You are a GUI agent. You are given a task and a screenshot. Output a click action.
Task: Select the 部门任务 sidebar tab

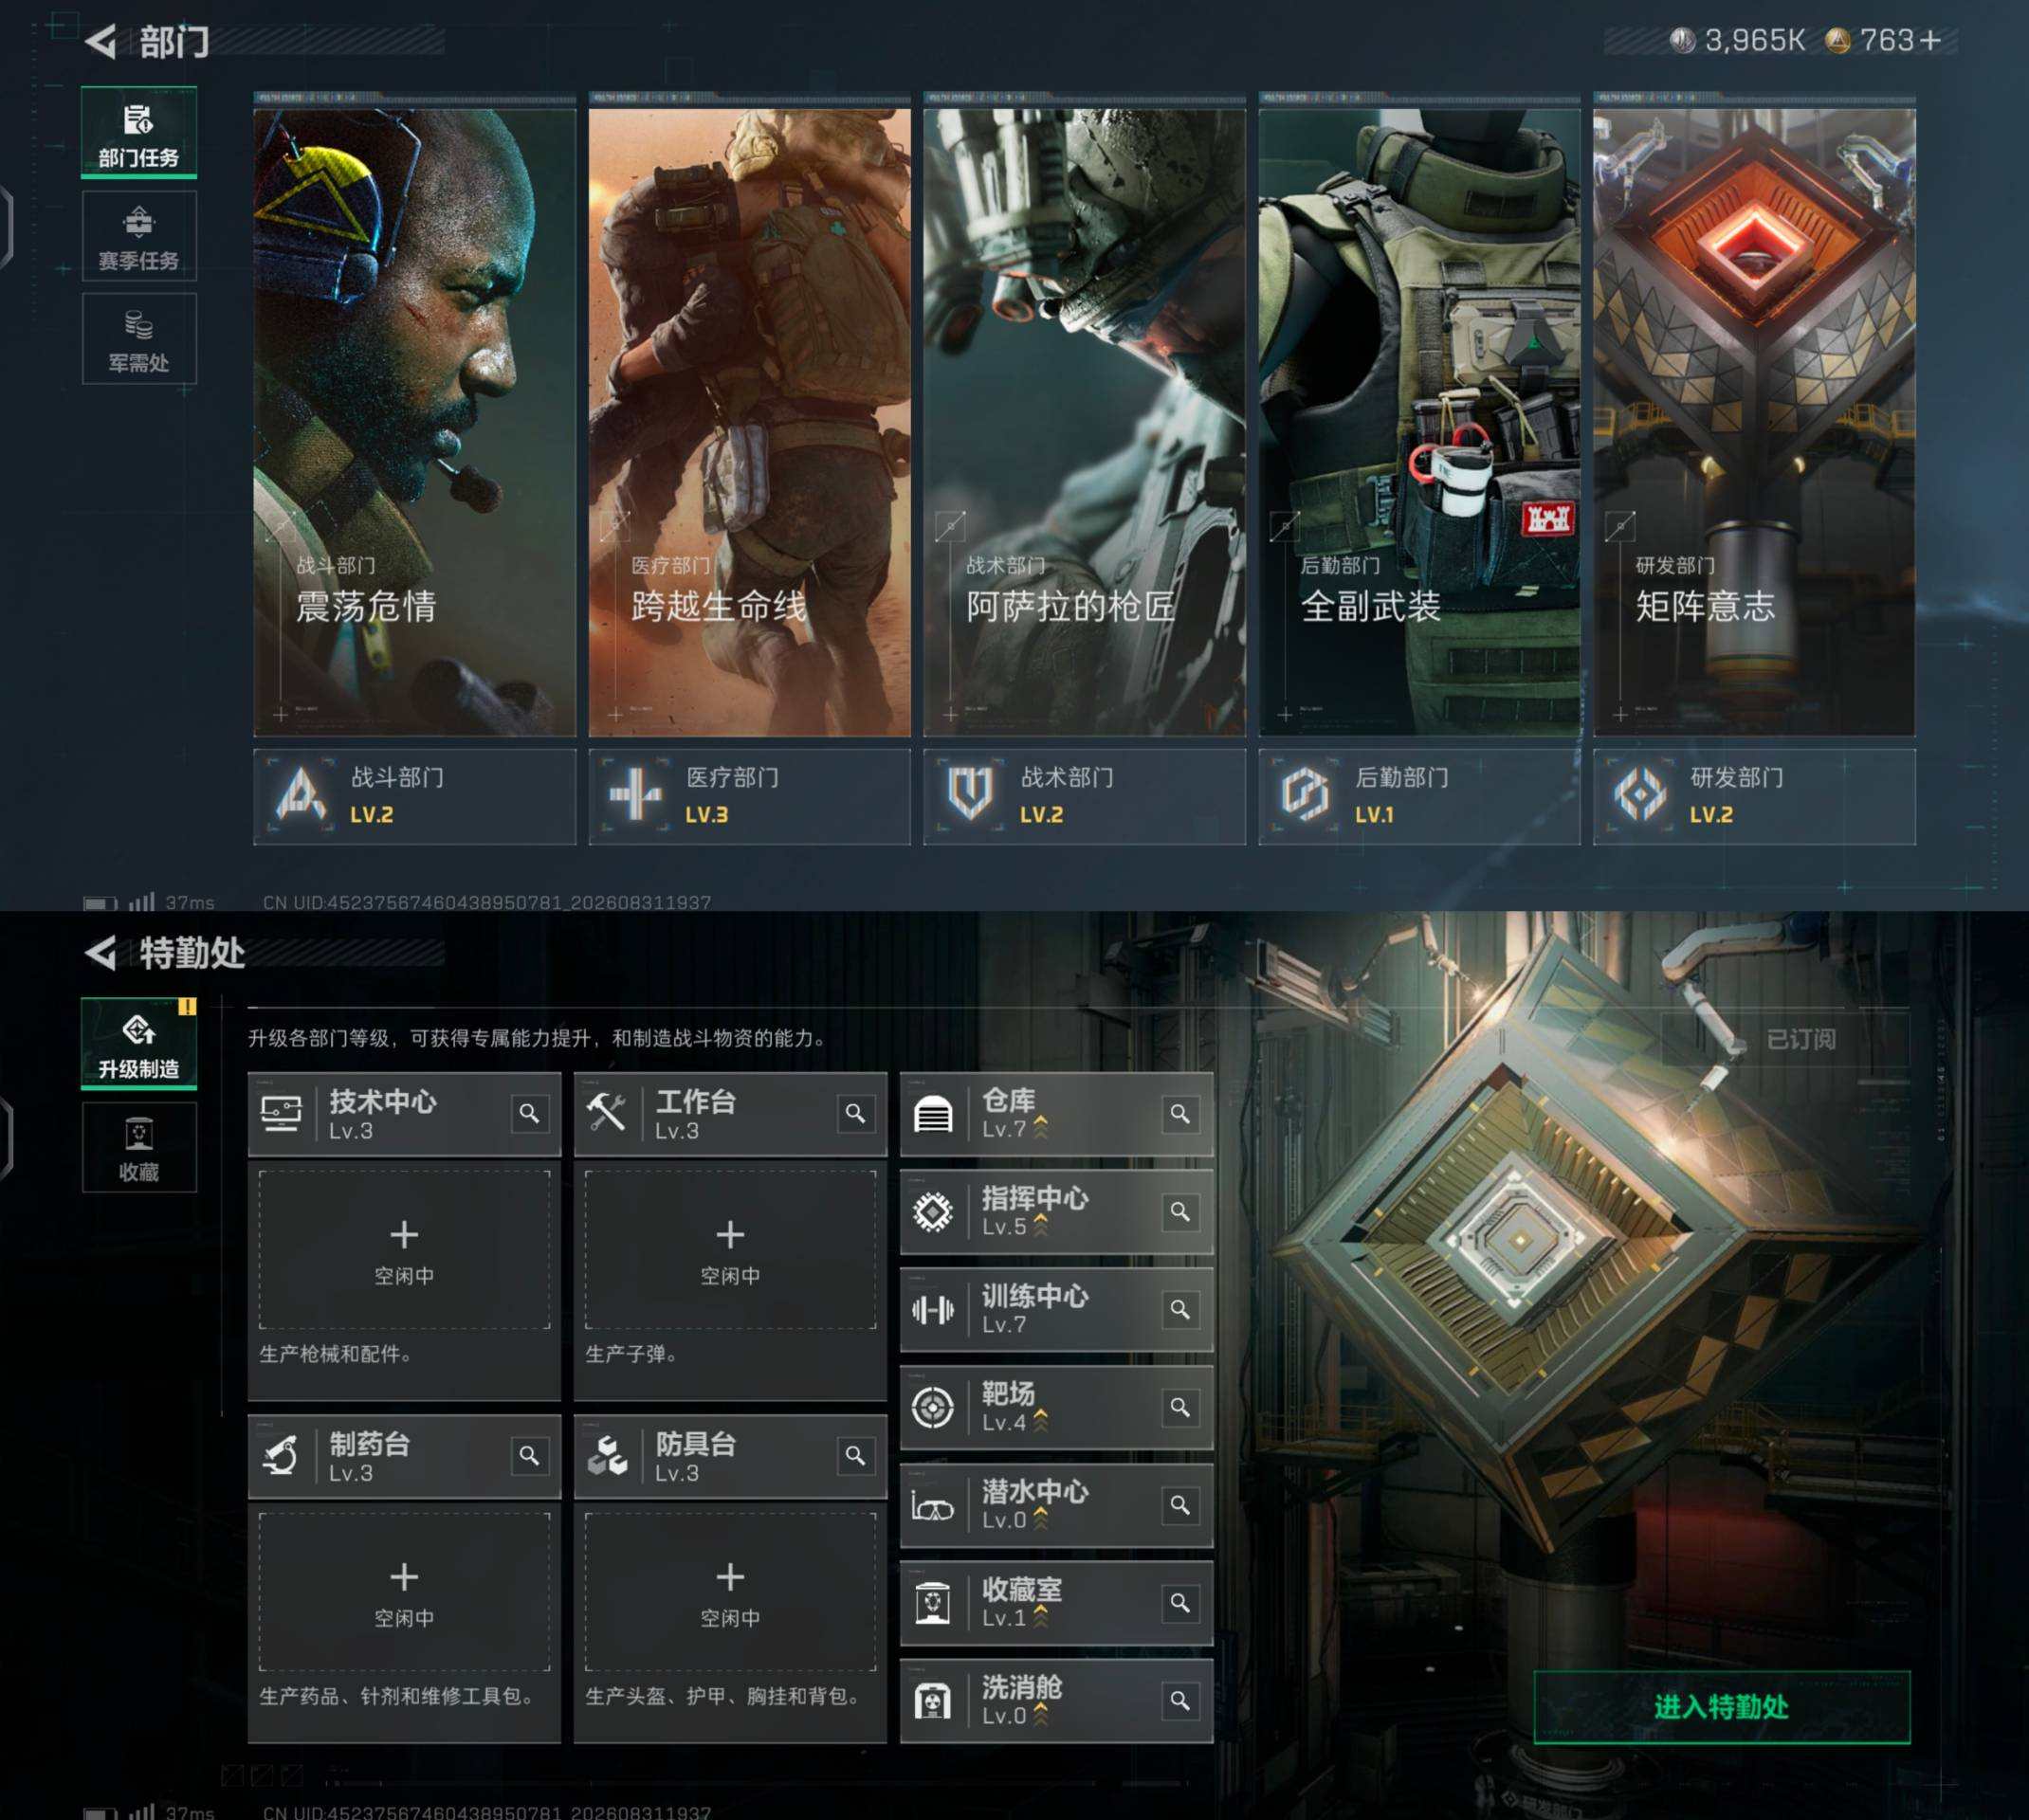coord(139,133)
